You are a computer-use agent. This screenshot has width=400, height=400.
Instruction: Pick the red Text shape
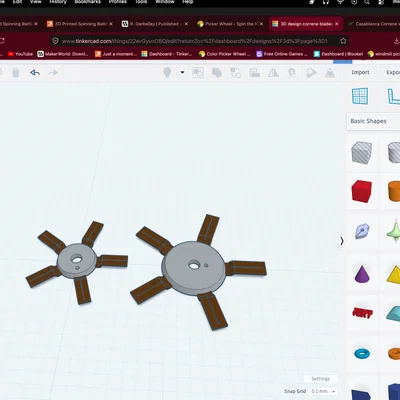pos(362,313)
